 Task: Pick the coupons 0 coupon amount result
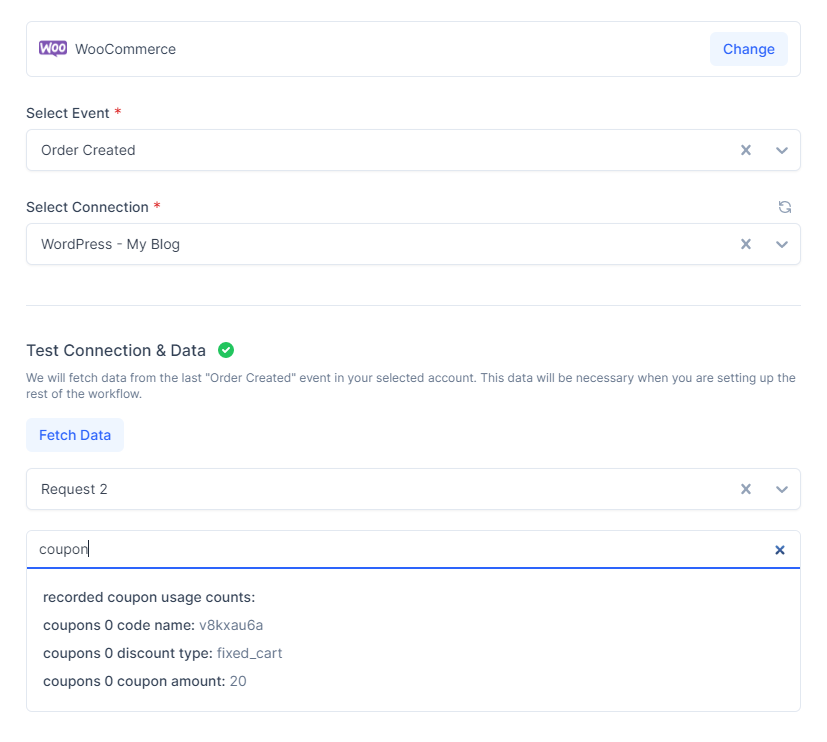[x=144, y=681]
